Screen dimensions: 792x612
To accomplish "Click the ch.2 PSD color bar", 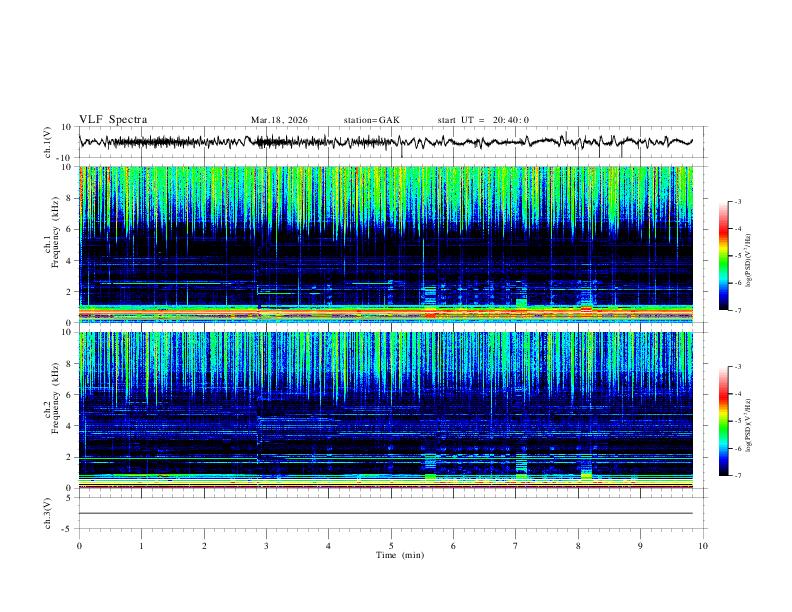I will [x=724, y=421].
